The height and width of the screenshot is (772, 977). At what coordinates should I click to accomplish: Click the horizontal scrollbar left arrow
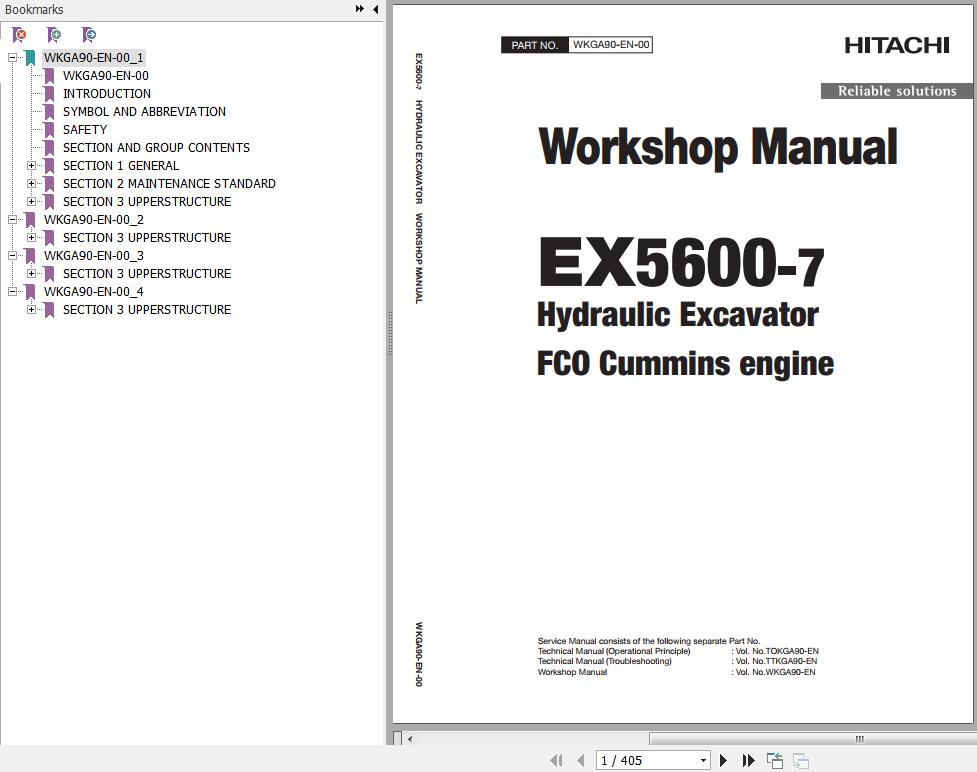410,739
